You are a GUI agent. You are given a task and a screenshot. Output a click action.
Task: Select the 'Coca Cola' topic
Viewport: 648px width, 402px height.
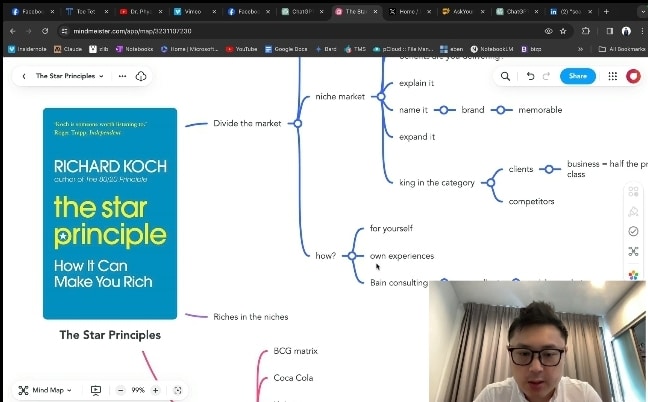[x=293, y=378]
